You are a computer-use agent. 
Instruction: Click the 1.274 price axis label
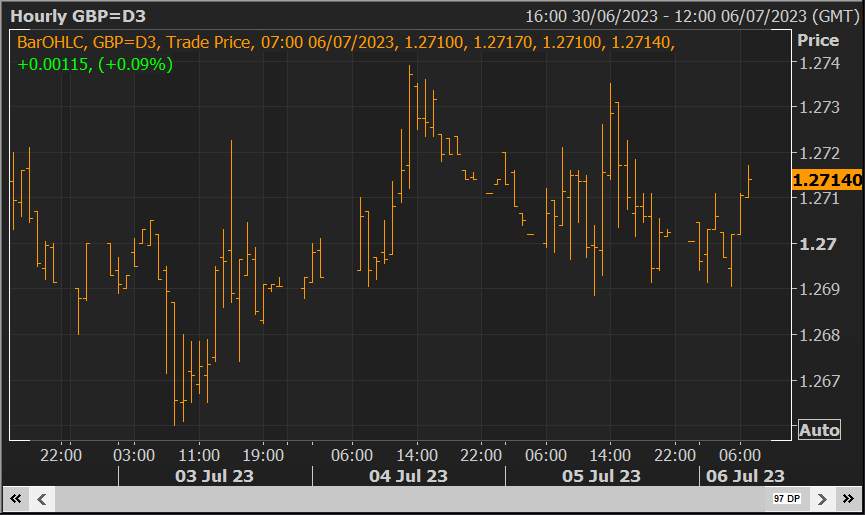coord(819,63)
